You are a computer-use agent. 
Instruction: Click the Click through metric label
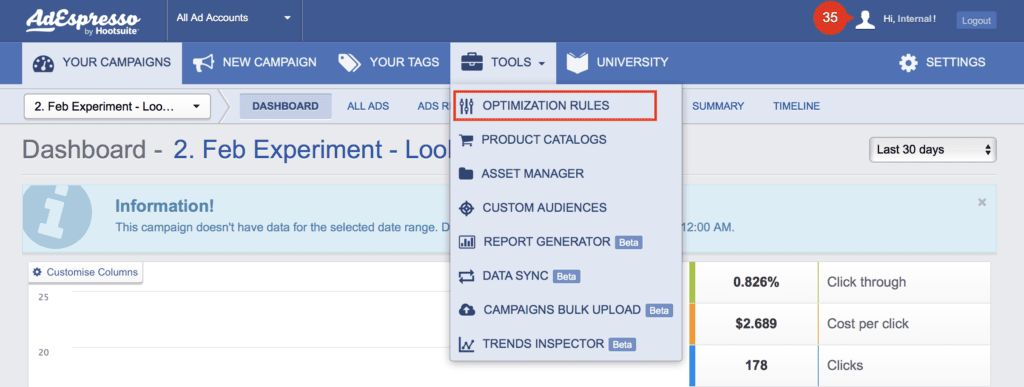click(x=866, y=282)
